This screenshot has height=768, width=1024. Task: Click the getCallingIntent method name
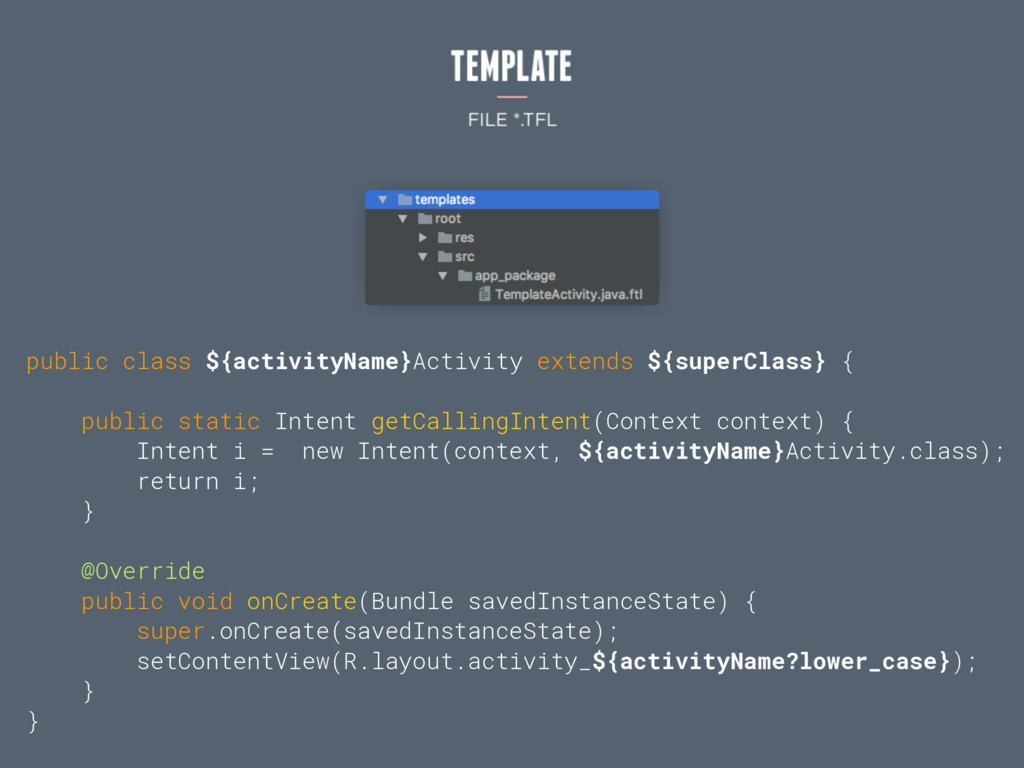click(x=481, y=422)
